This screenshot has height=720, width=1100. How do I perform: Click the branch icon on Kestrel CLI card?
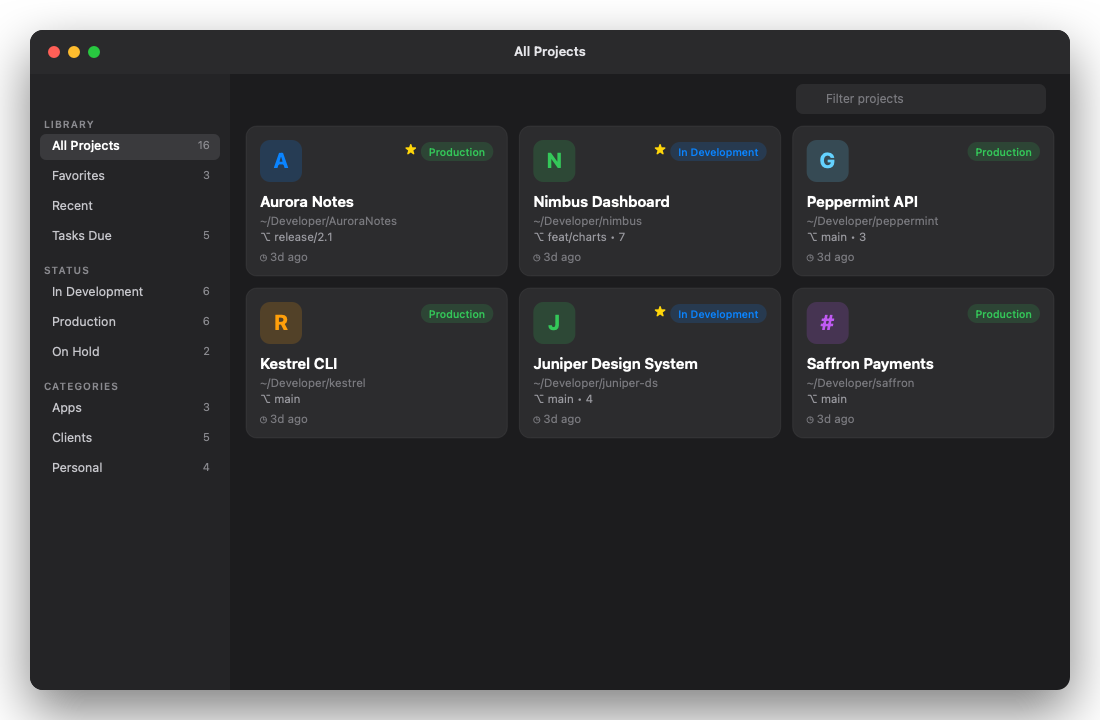[x=265, y=399]
